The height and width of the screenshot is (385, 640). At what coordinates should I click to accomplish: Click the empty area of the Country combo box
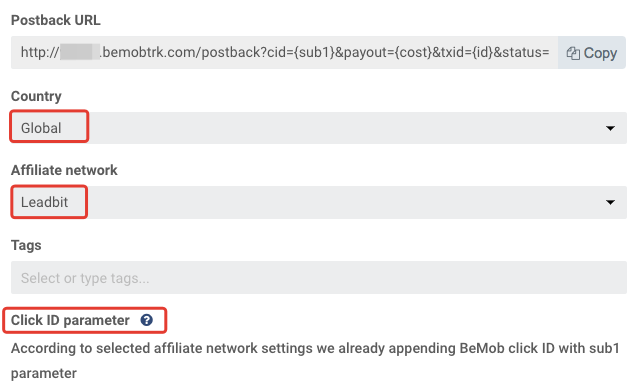345,128
